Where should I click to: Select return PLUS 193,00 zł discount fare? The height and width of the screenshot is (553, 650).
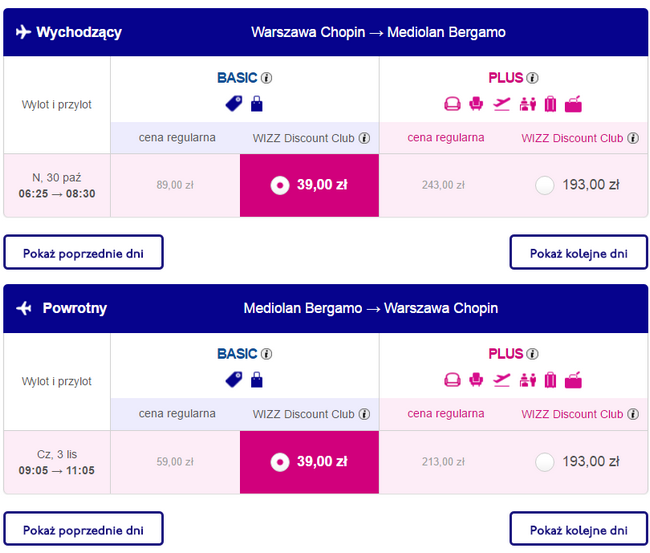pos(545,462)
